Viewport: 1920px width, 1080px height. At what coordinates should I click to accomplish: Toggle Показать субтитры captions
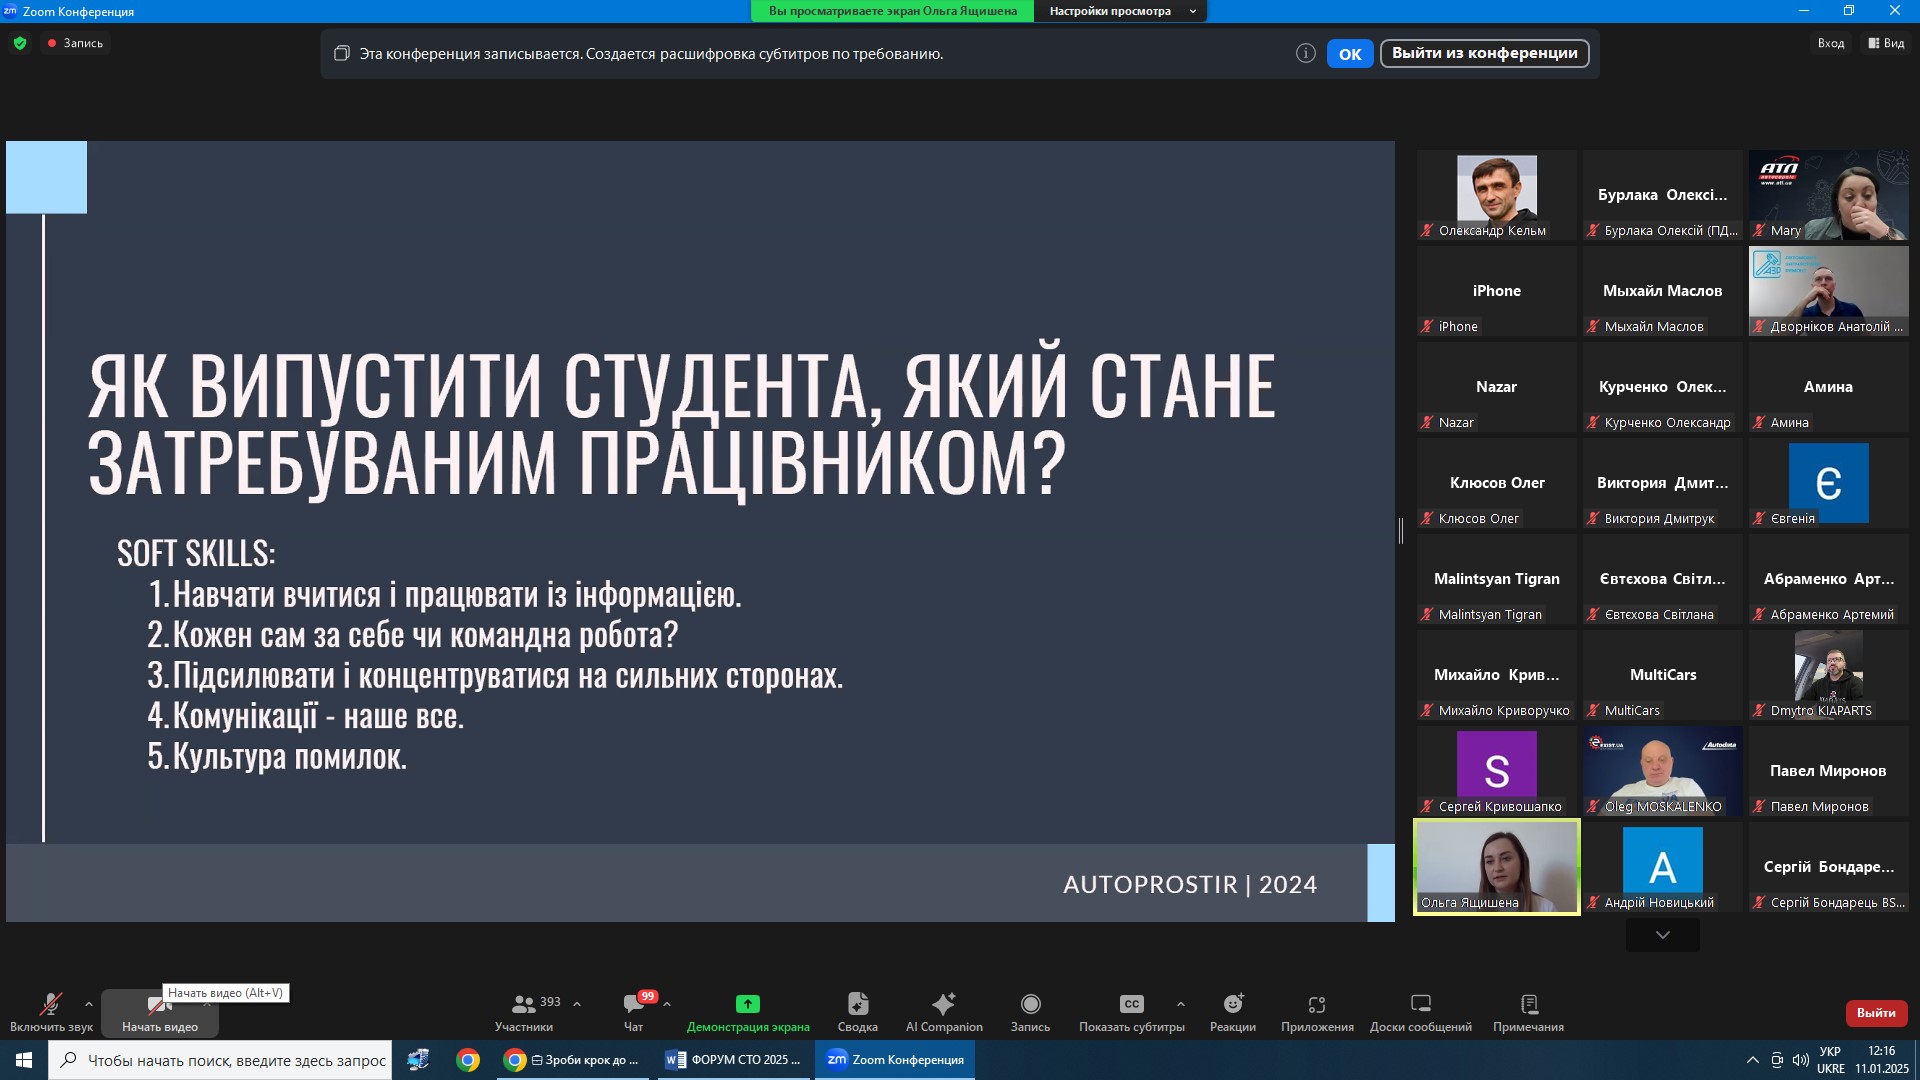point(1131,1012)
